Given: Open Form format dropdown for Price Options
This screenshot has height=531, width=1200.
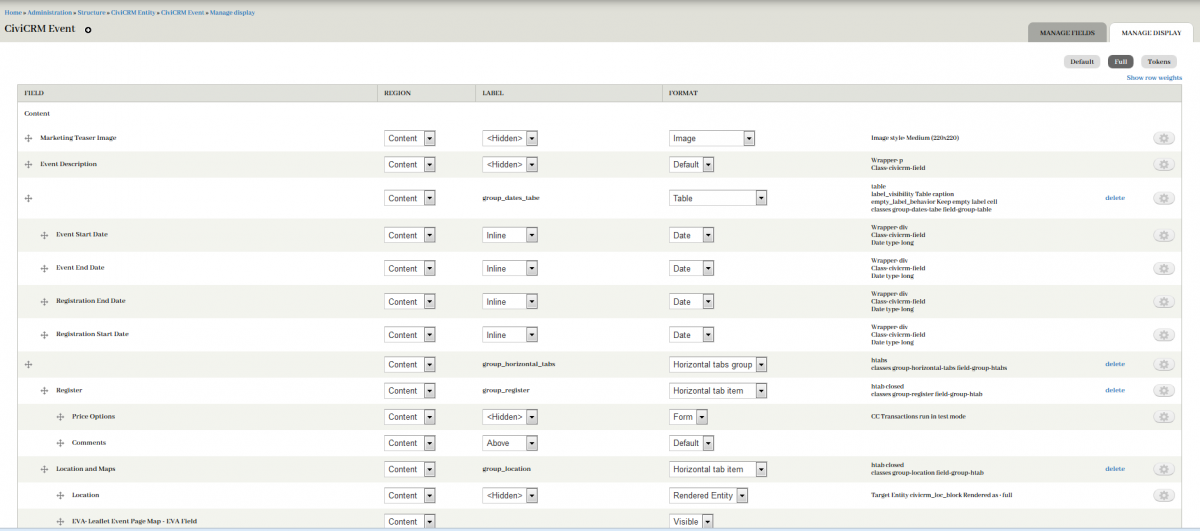Looking at the screenshot, I should tap(689, 416).
